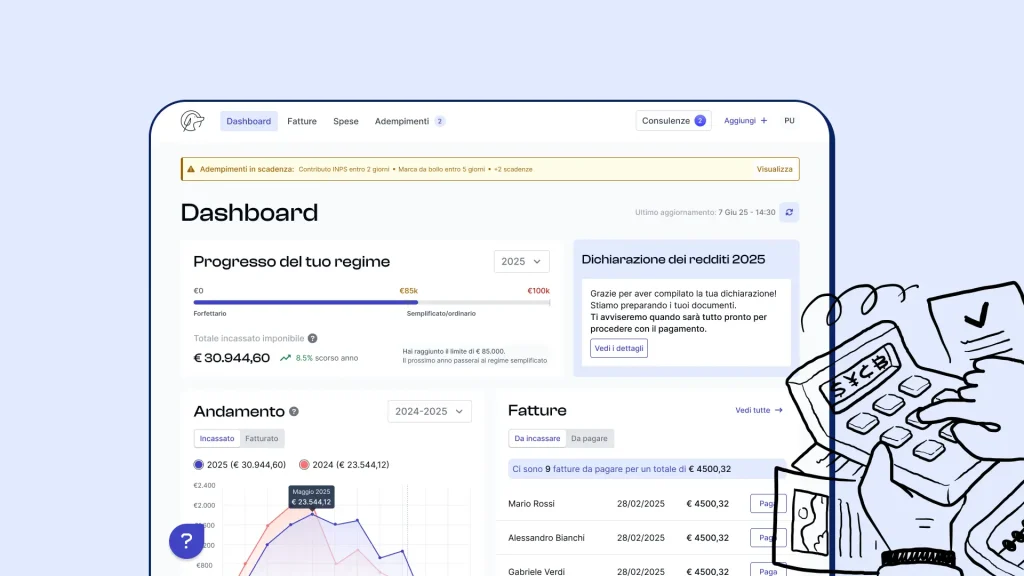
Task: Click Visualizza in the deadlines banner
Action: click(x=774, y=169)
